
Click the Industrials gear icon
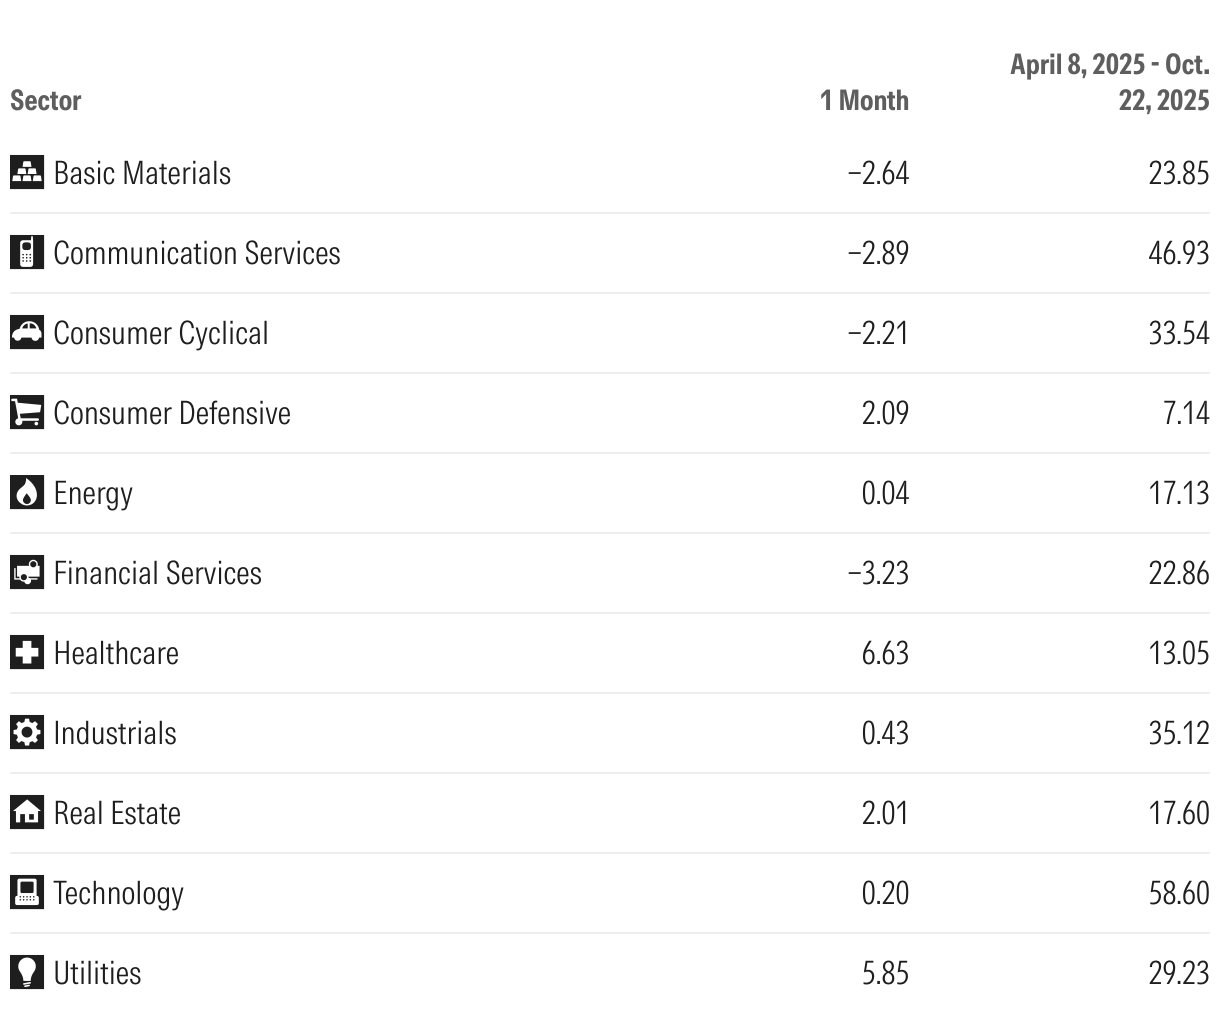[27, 732]
